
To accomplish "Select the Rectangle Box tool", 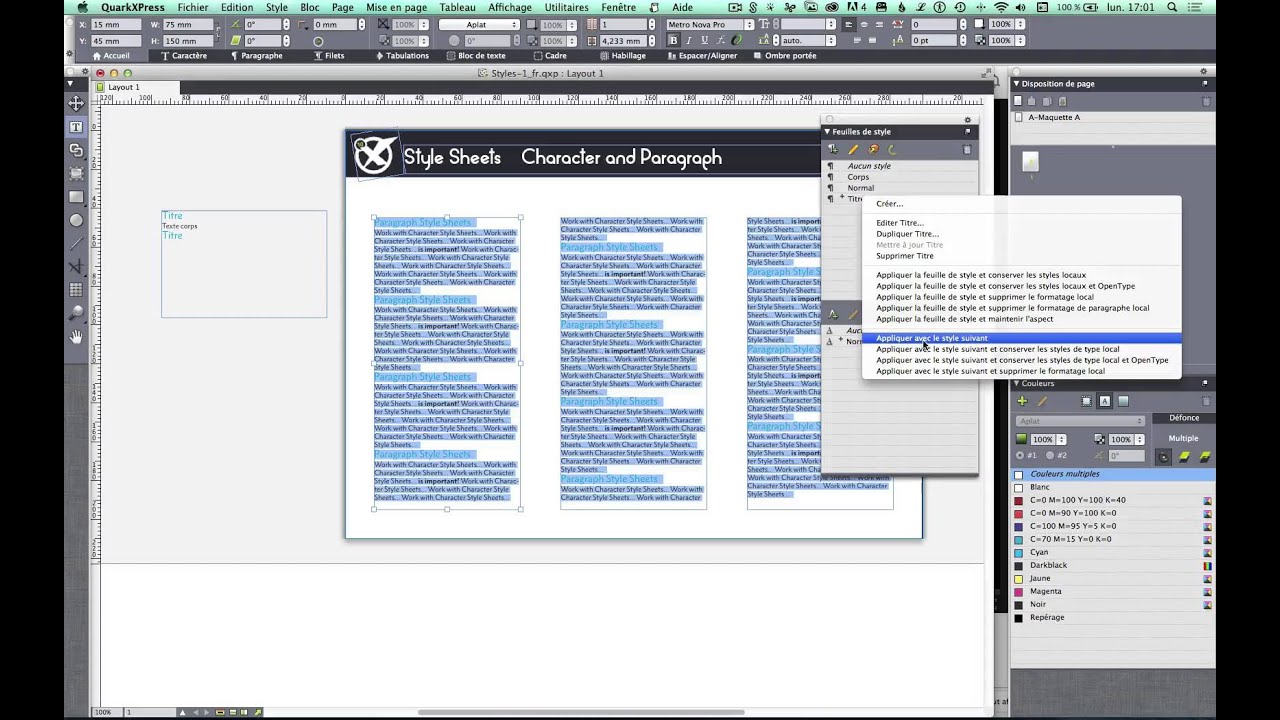I will pyautogui.click(x=76, y=197).
